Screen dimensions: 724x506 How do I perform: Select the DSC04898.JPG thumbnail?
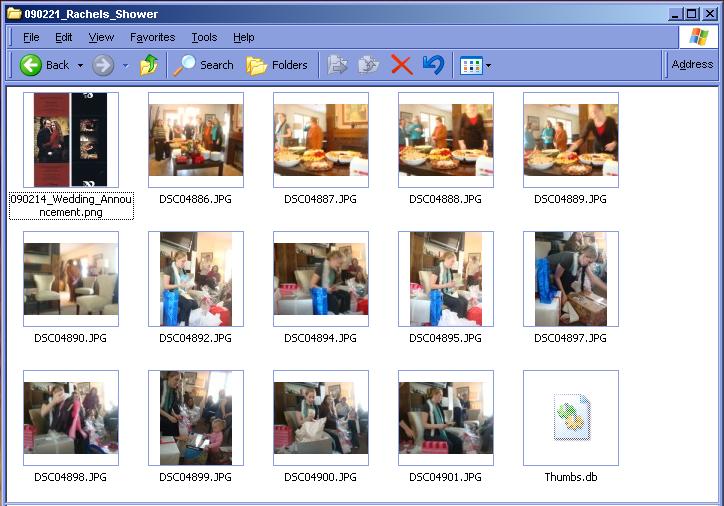click(x=71, y=418)
